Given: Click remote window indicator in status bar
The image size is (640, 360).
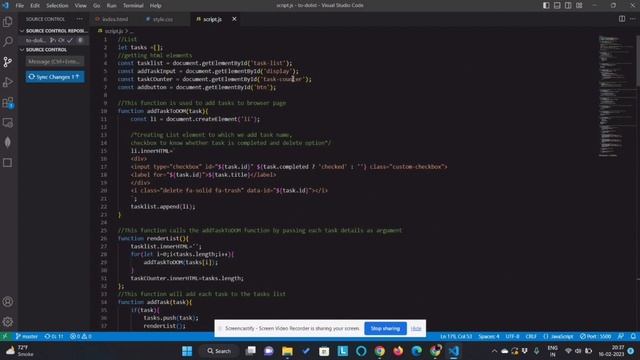Looking at the screenshot, I should click(5, 336).
